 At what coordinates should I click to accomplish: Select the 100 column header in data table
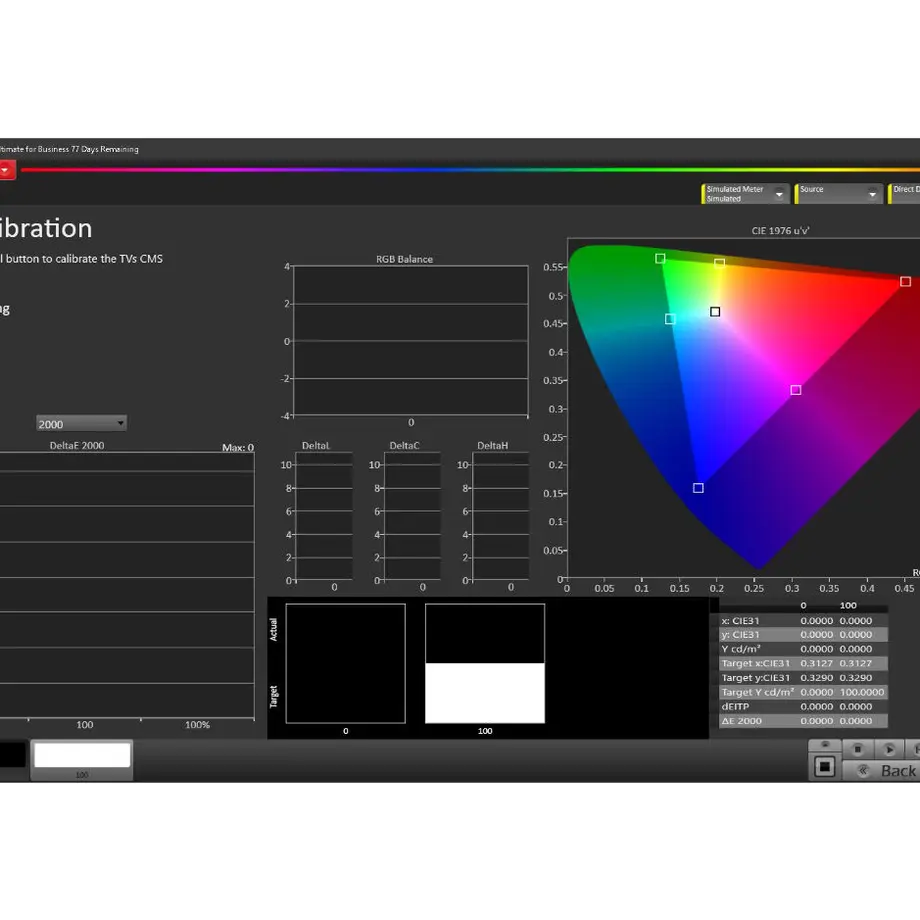click(x=848, y=606)
